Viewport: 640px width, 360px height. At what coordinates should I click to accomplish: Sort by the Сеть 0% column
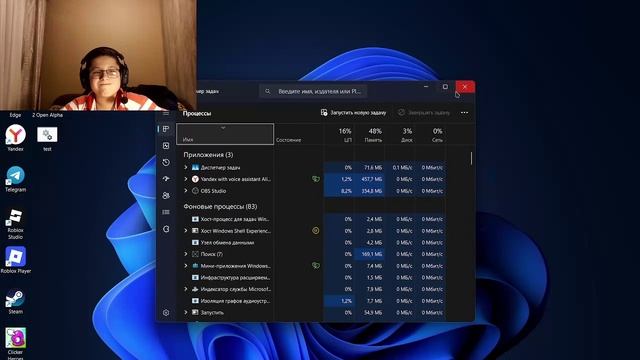pyautogui.click(x=430, y=134)
